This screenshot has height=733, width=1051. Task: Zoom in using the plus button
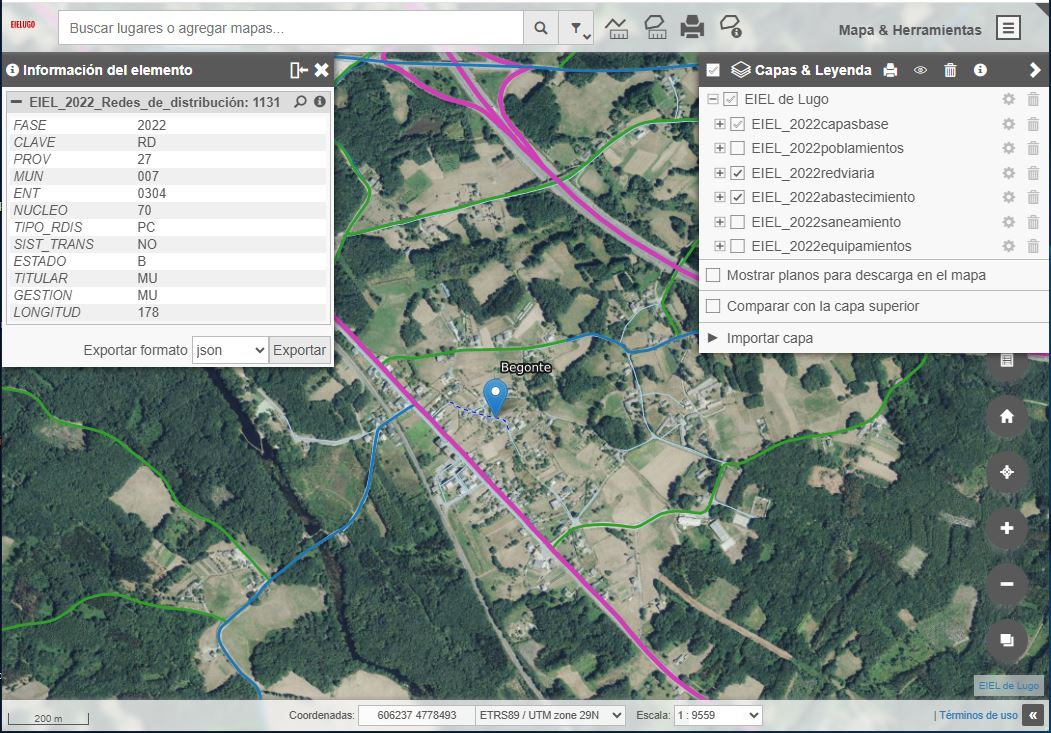click(1007, 528)
